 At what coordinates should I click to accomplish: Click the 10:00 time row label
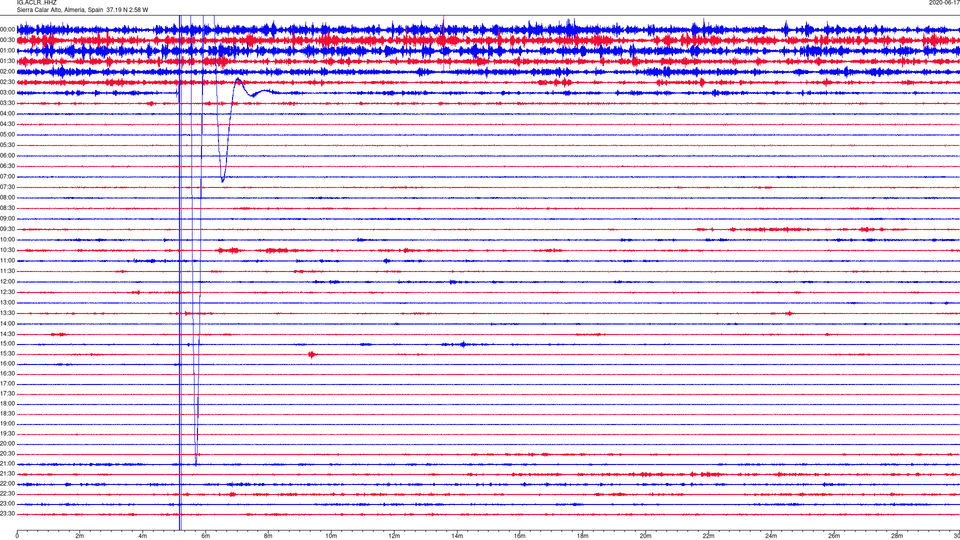[x=7, y=240]
